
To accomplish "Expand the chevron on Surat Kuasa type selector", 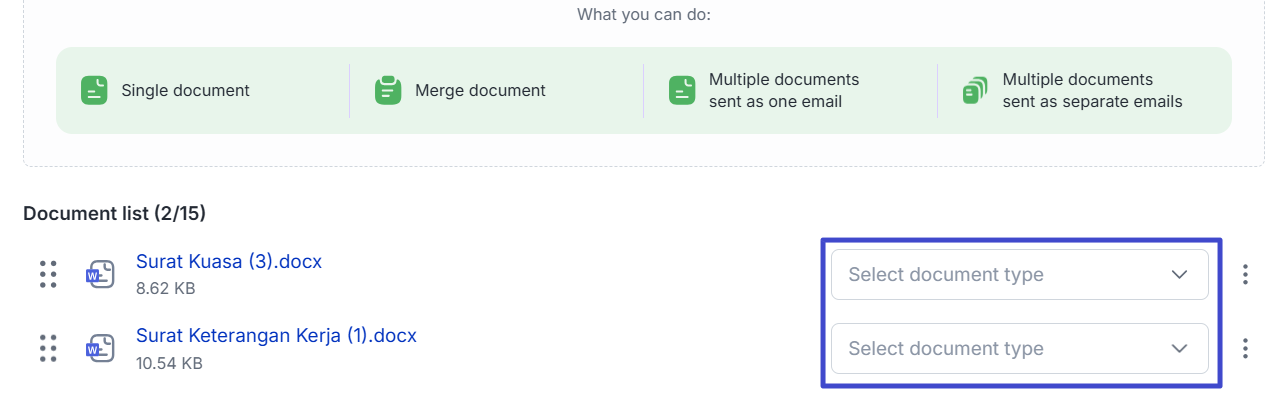I will tap(1180, 274).
